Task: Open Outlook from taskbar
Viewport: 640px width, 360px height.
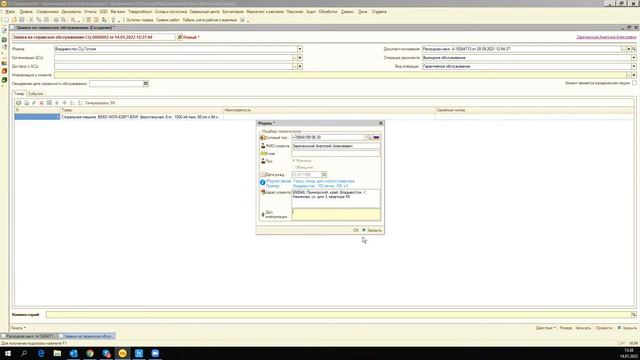Action: coord(73,353)
